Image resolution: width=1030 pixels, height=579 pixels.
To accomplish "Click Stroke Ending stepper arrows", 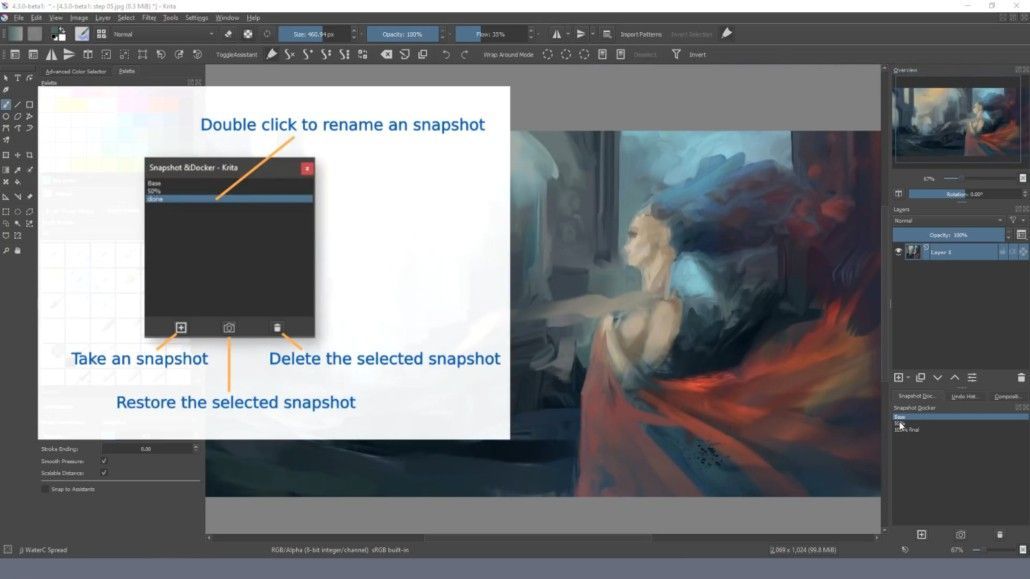I will click(195, 448).
